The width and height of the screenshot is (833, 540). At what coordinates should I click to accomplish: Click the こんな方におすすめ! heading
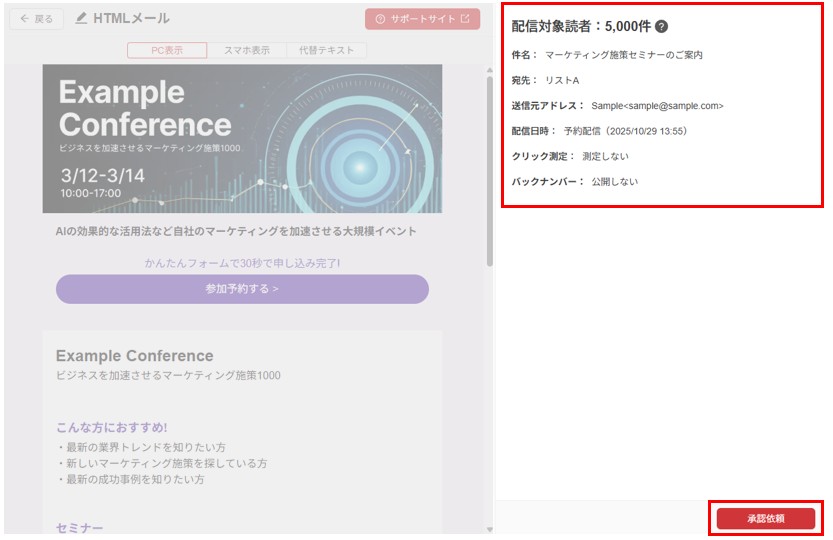tap(111, 427)
